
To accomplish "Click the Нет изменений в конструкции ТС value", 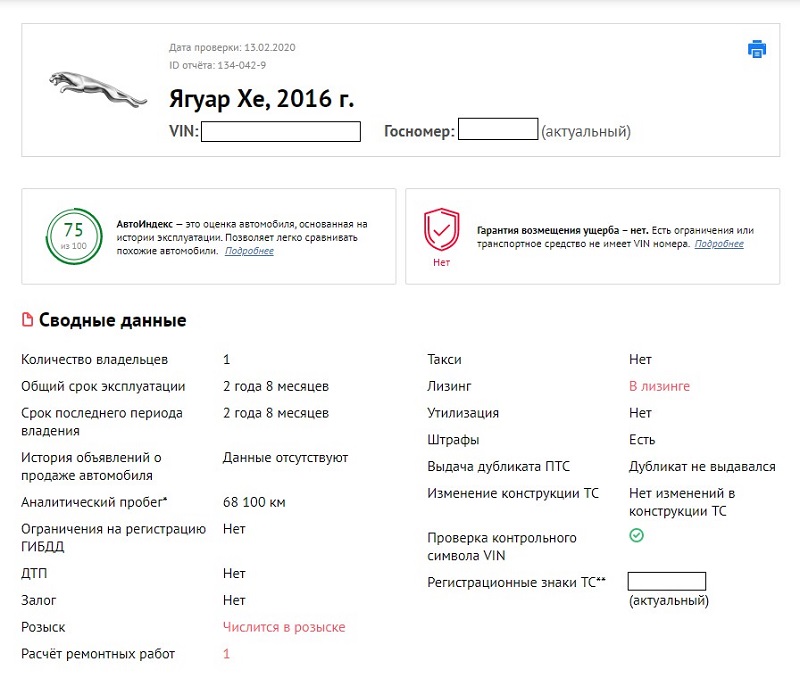I will pyautogui.click(x=682, y=502).
